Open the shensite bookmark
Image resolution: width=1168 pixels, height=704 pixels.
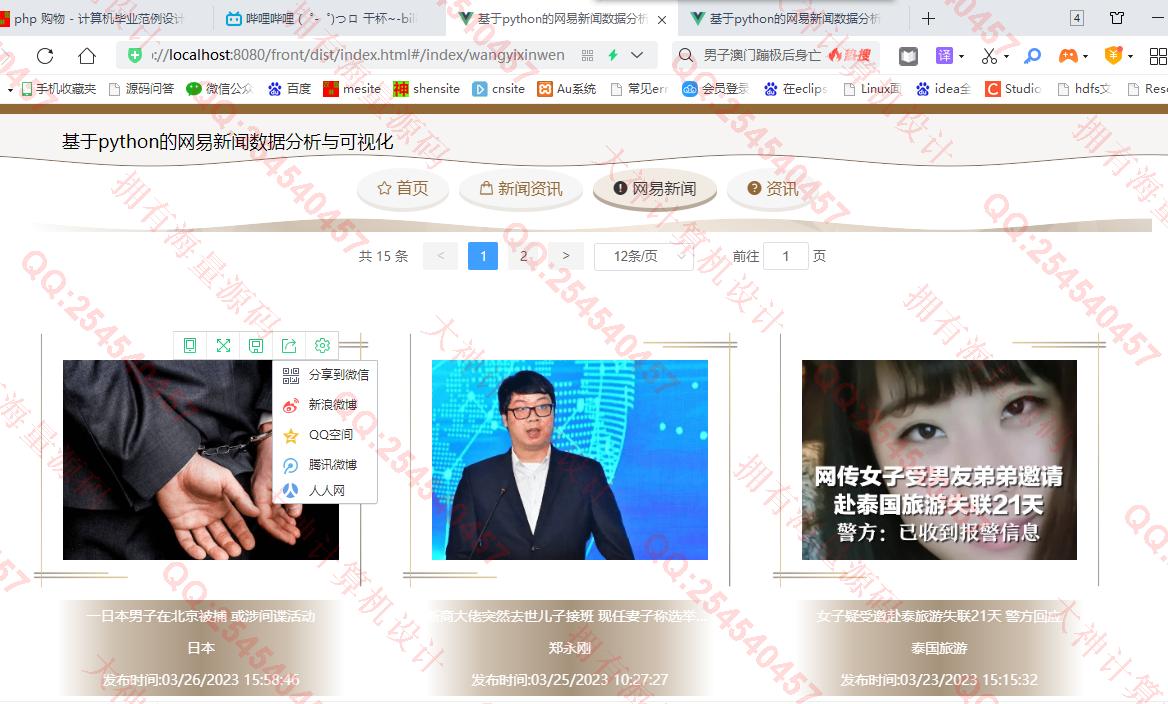pos(426,89)
